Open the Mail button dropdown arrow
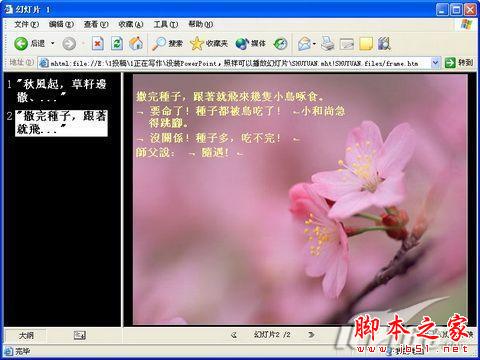The height and width of the screenshot is (360, 480). click(314, 44)
